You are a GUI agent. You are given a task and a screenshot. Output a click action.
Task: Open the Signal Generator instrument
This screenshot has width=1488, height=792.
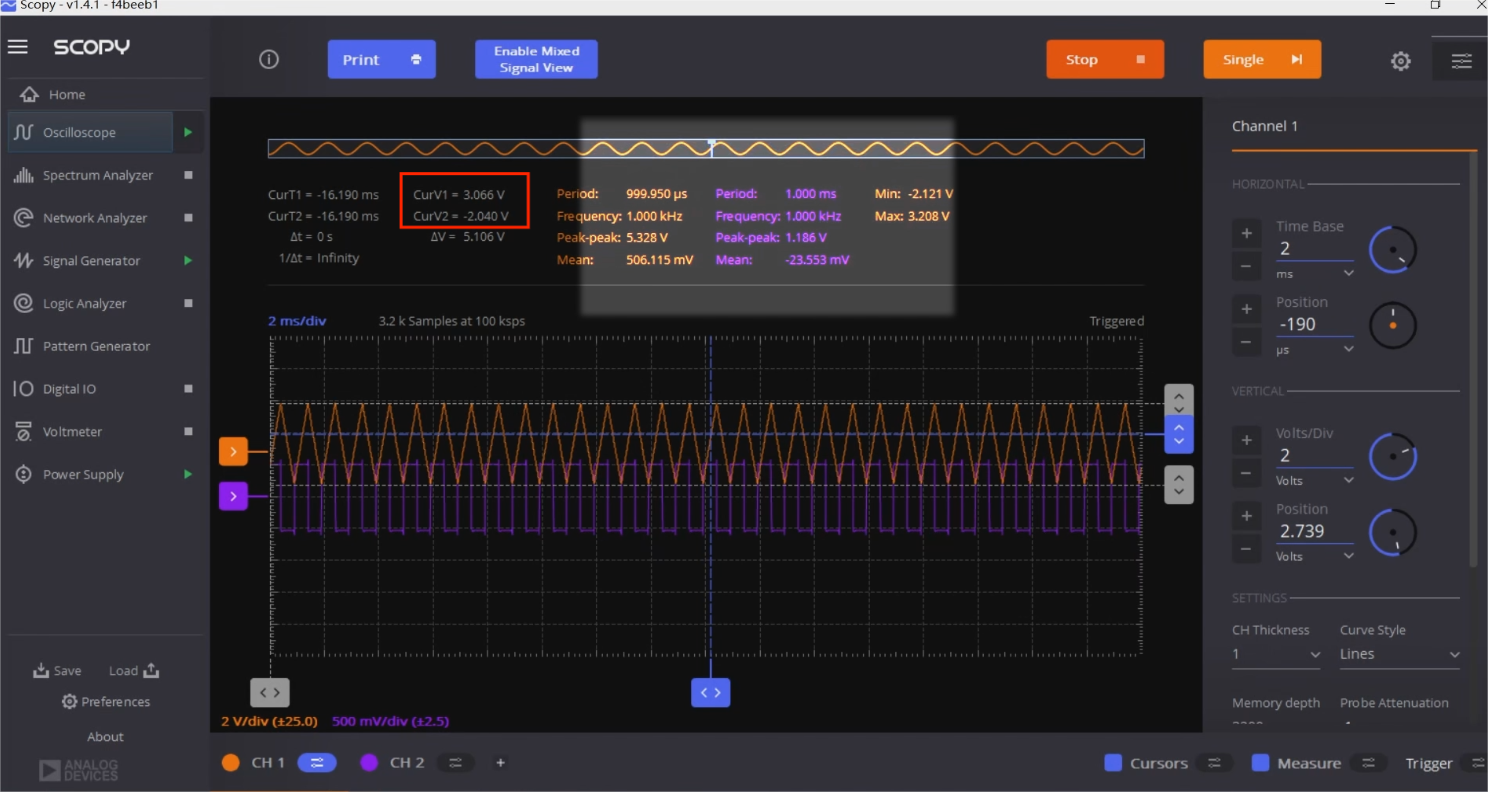(x=90, y=261)
